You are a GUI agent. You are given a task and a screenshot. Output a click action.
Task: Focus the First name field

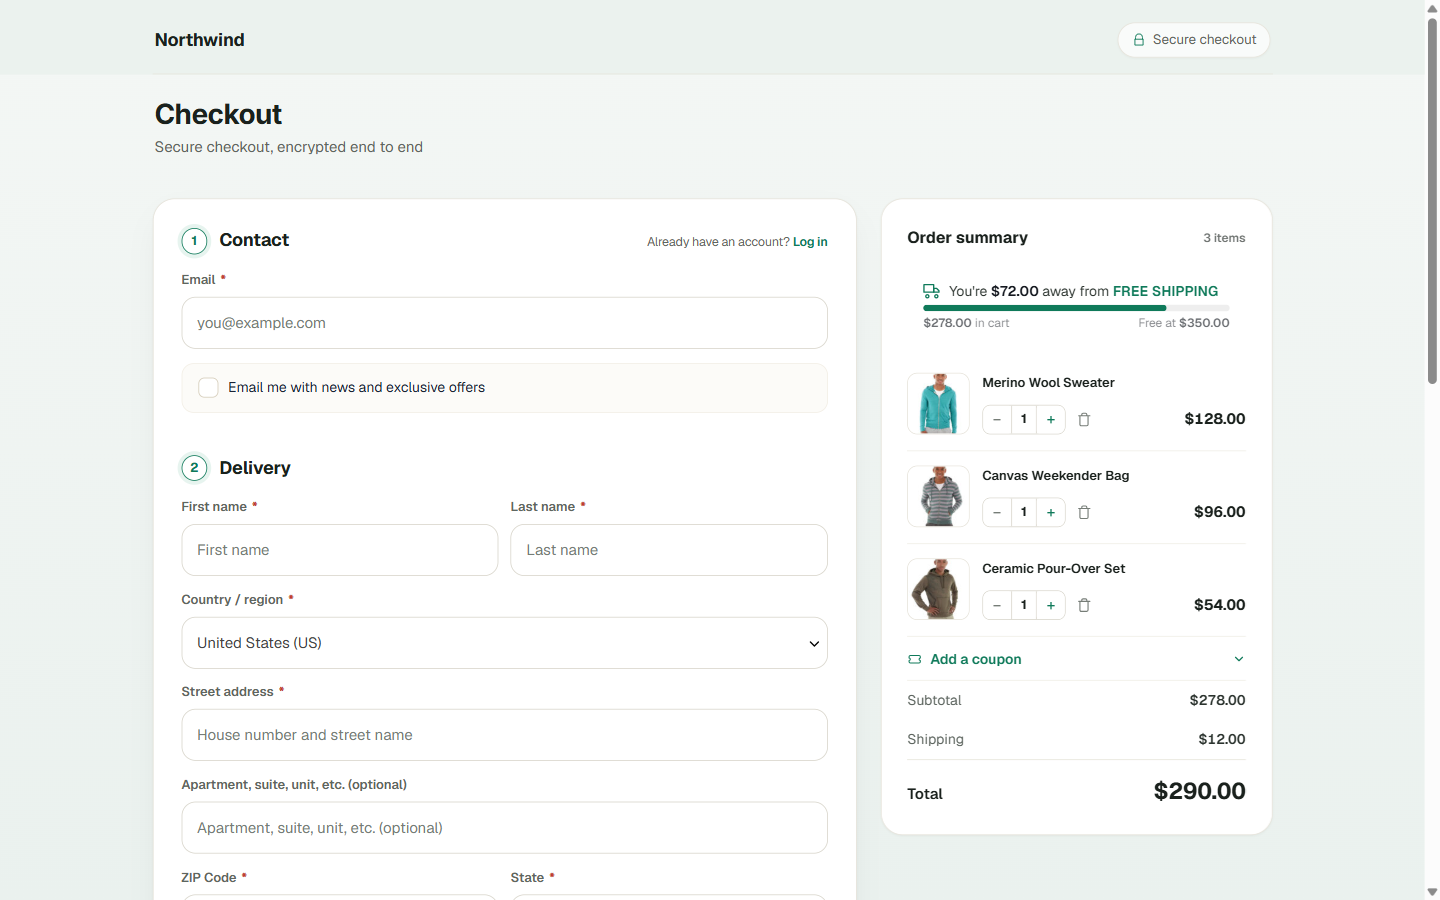coord(340,550)
